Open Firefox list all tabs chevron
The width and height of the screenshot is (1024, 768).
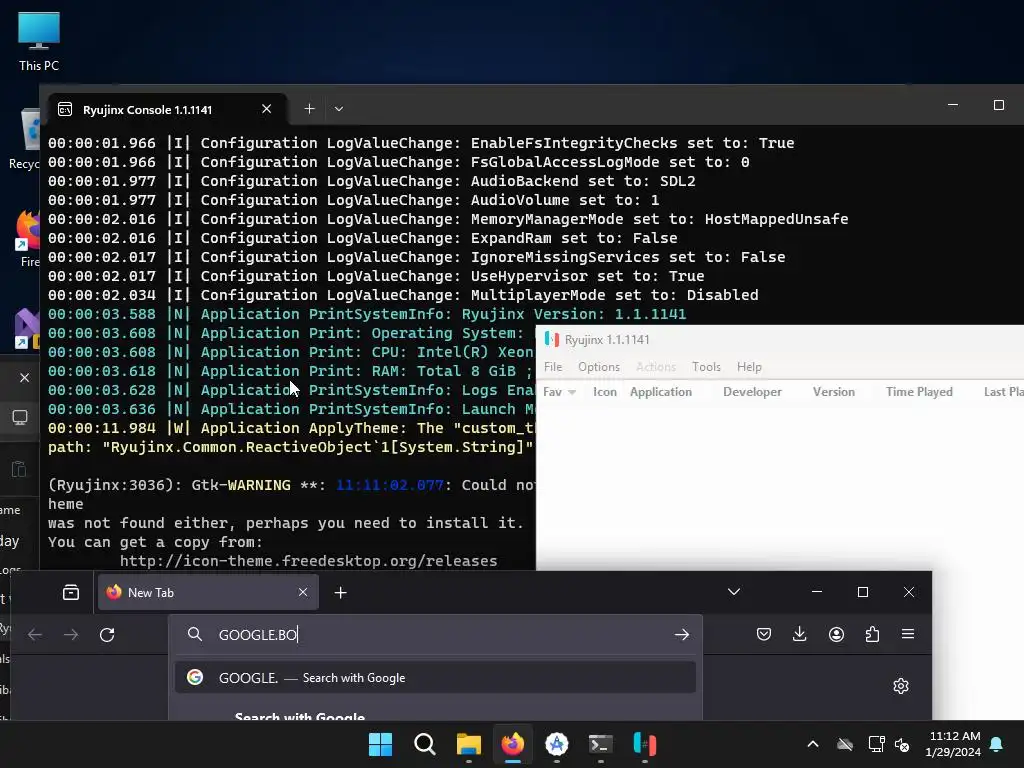(x=734, y=592)
